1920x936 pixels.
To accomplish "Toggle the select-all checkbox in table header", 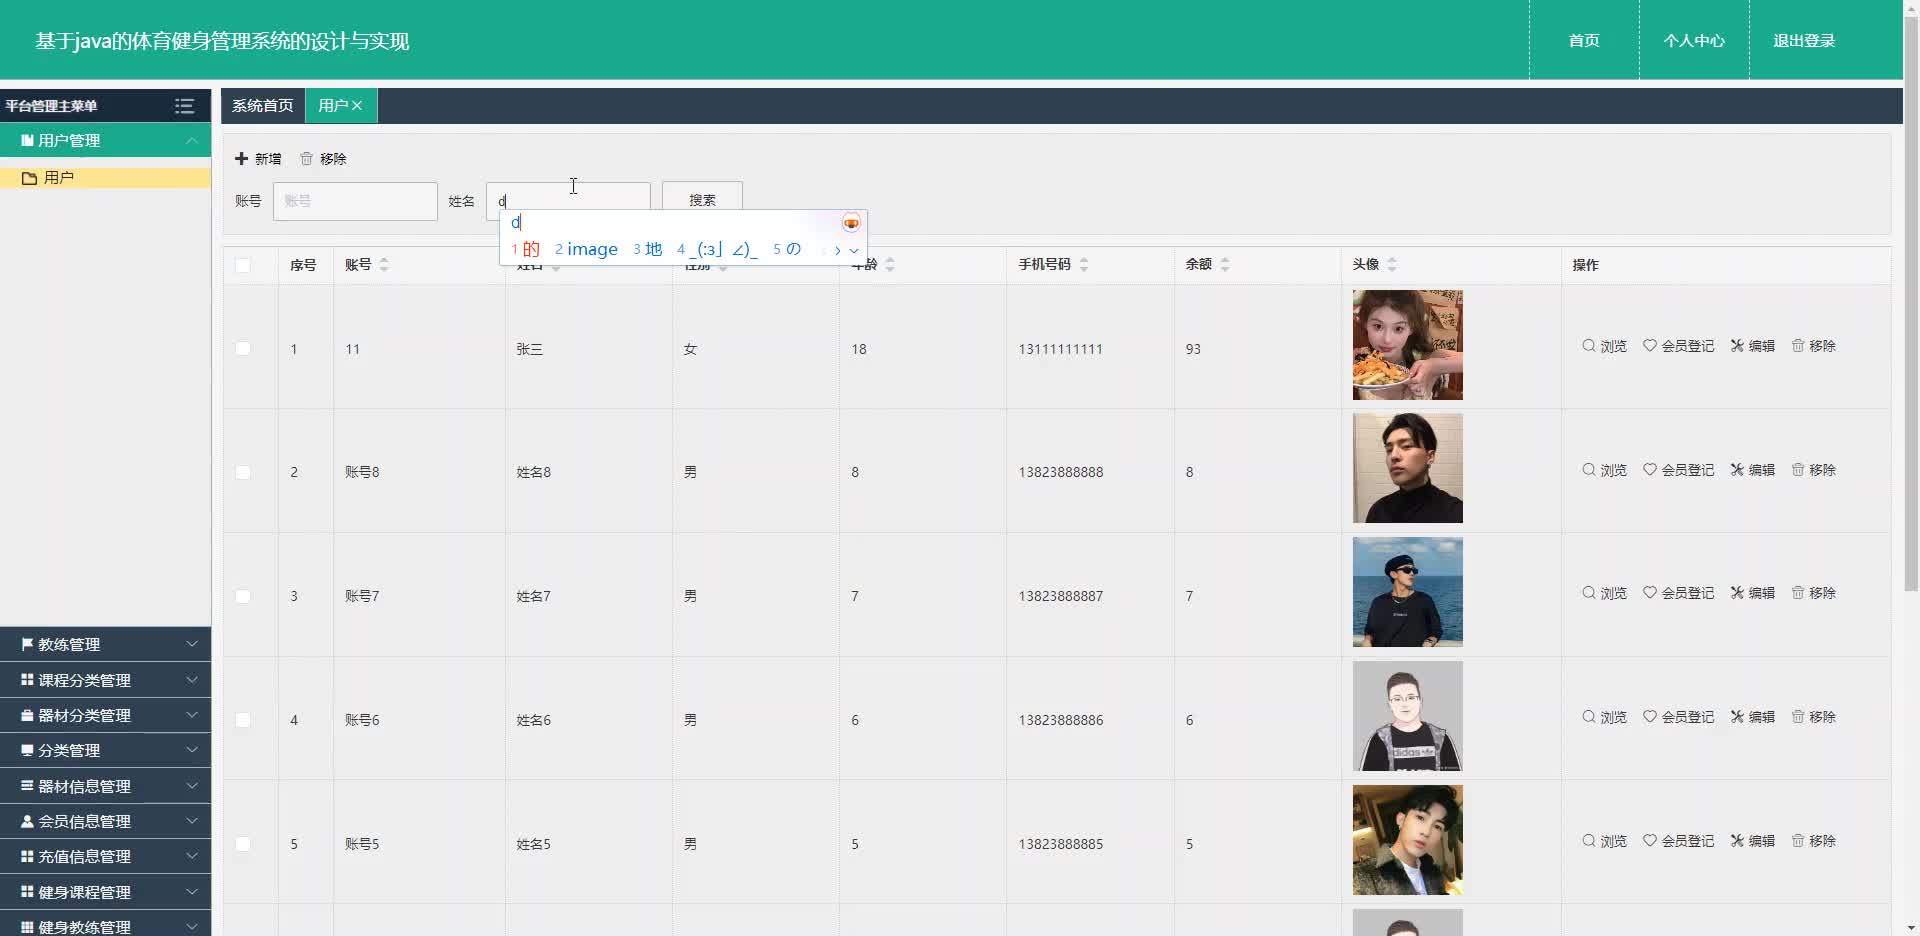I will tap(243, 265).
